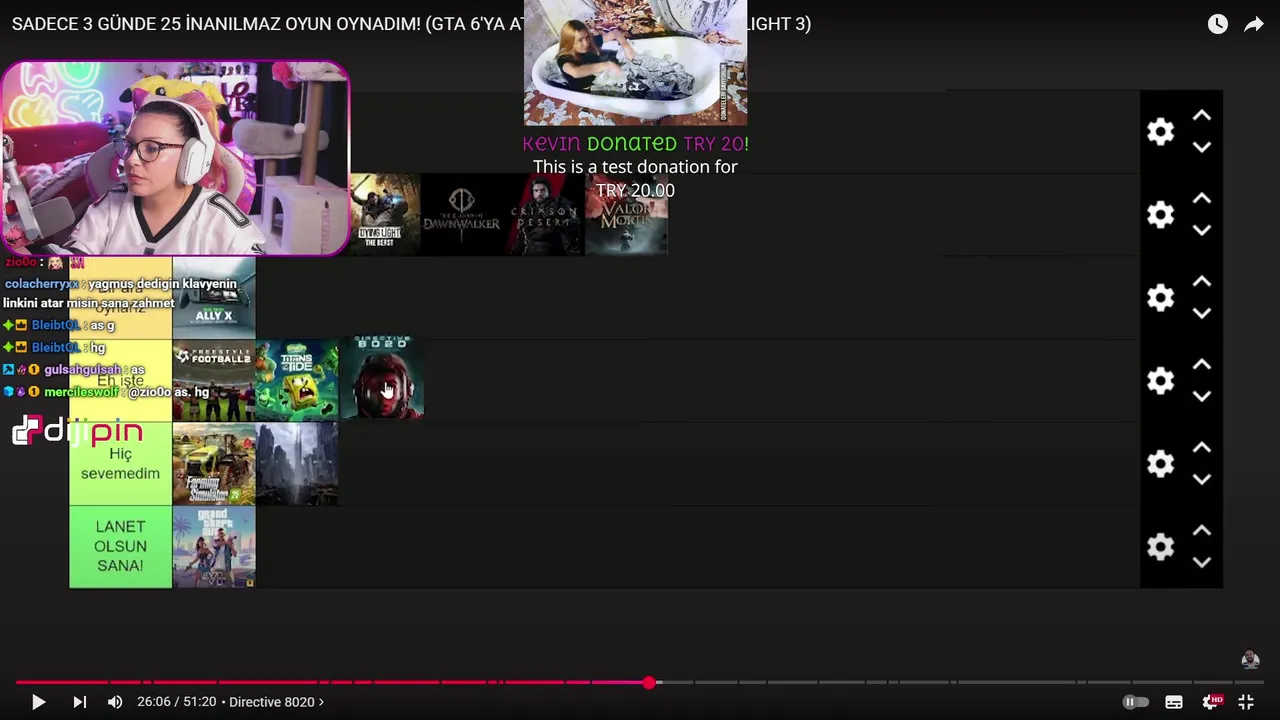Move the LANET OLSUN SANA! row up
The height and width of the screenshot is (720, 1280).
[1202, 531]
